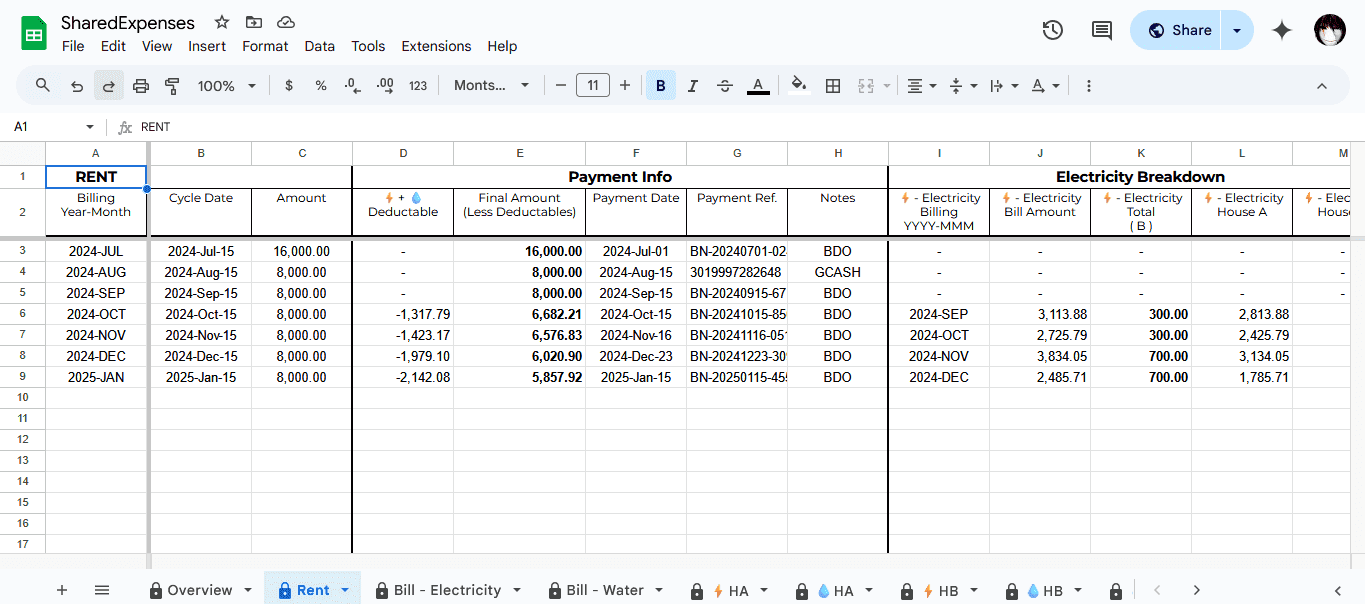Toggle strikethrough formatting
Viewport: 1365px width, 604px height.
pos(725,86)
